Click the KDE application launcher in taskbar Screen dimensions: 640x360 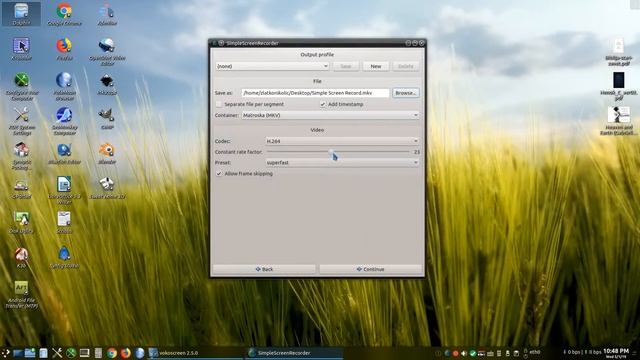[6, 353]
